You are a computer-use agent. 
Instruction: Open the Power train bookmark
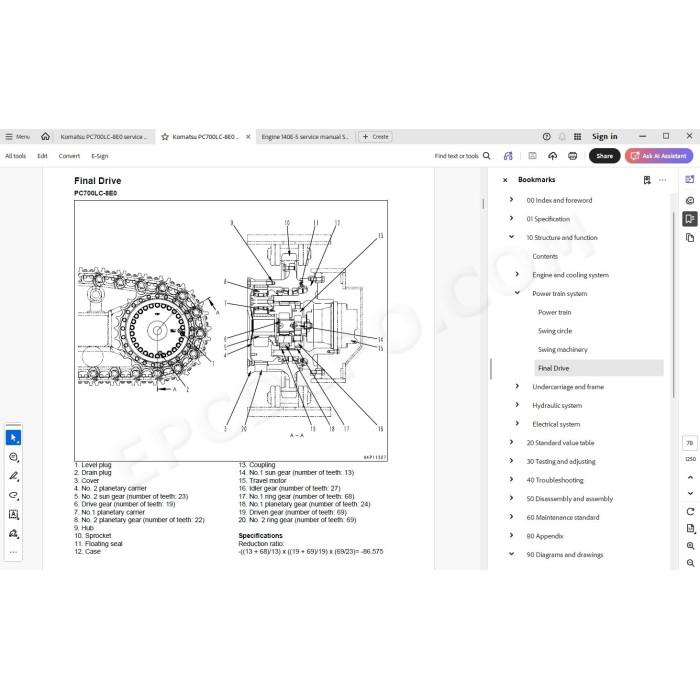tap(554, 312)
